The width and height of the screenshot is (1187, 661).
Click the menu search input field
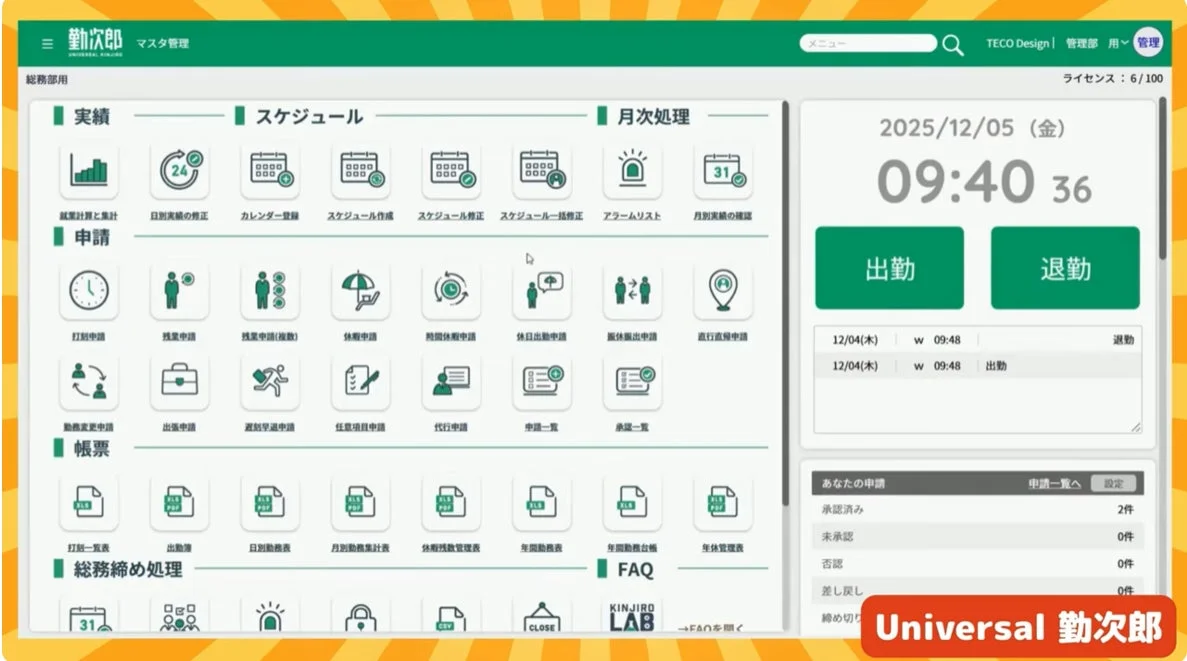866,42
